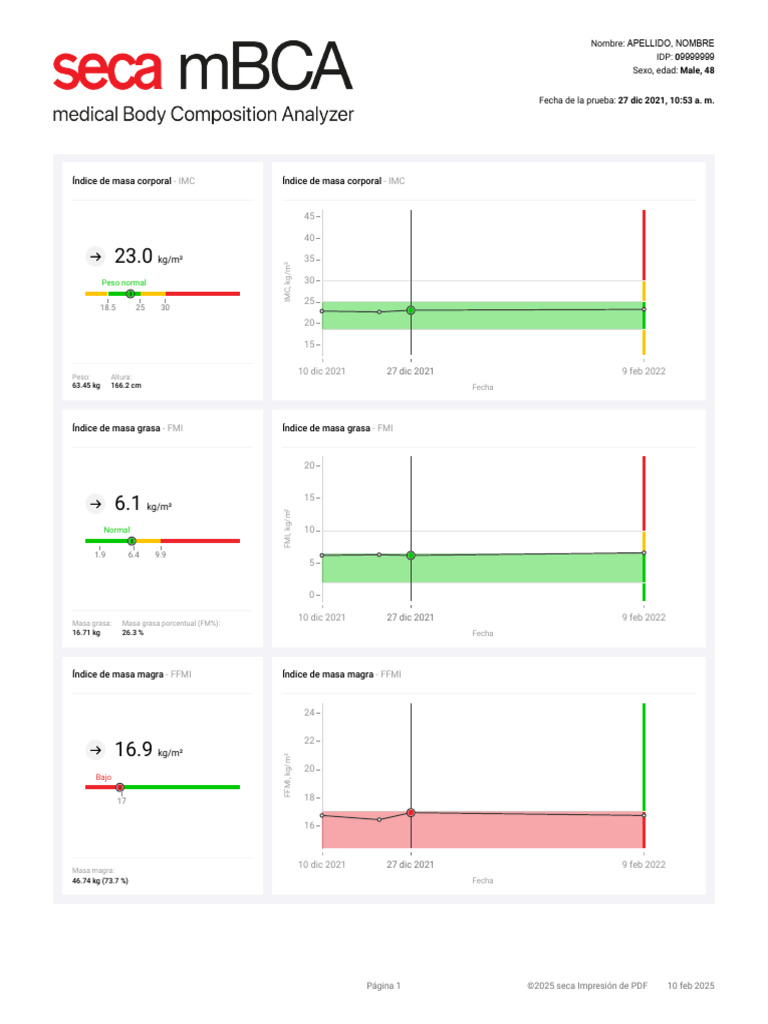This screenshot has height=1024, width=768.
Task: Click green 27 dic data point in IMC chart
Action: coord(411,310)
